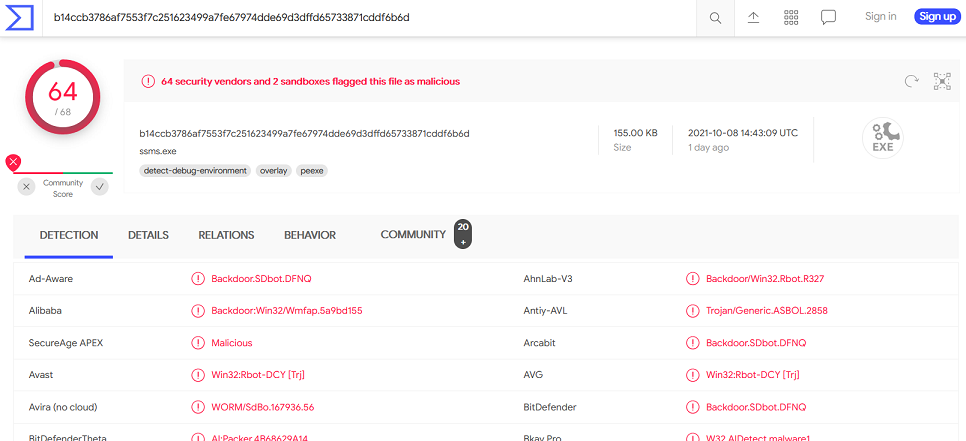Viewport: 966px width, 441px height.
Task: Click the detect-debug-environment tag
Action: tap(195, 171)
